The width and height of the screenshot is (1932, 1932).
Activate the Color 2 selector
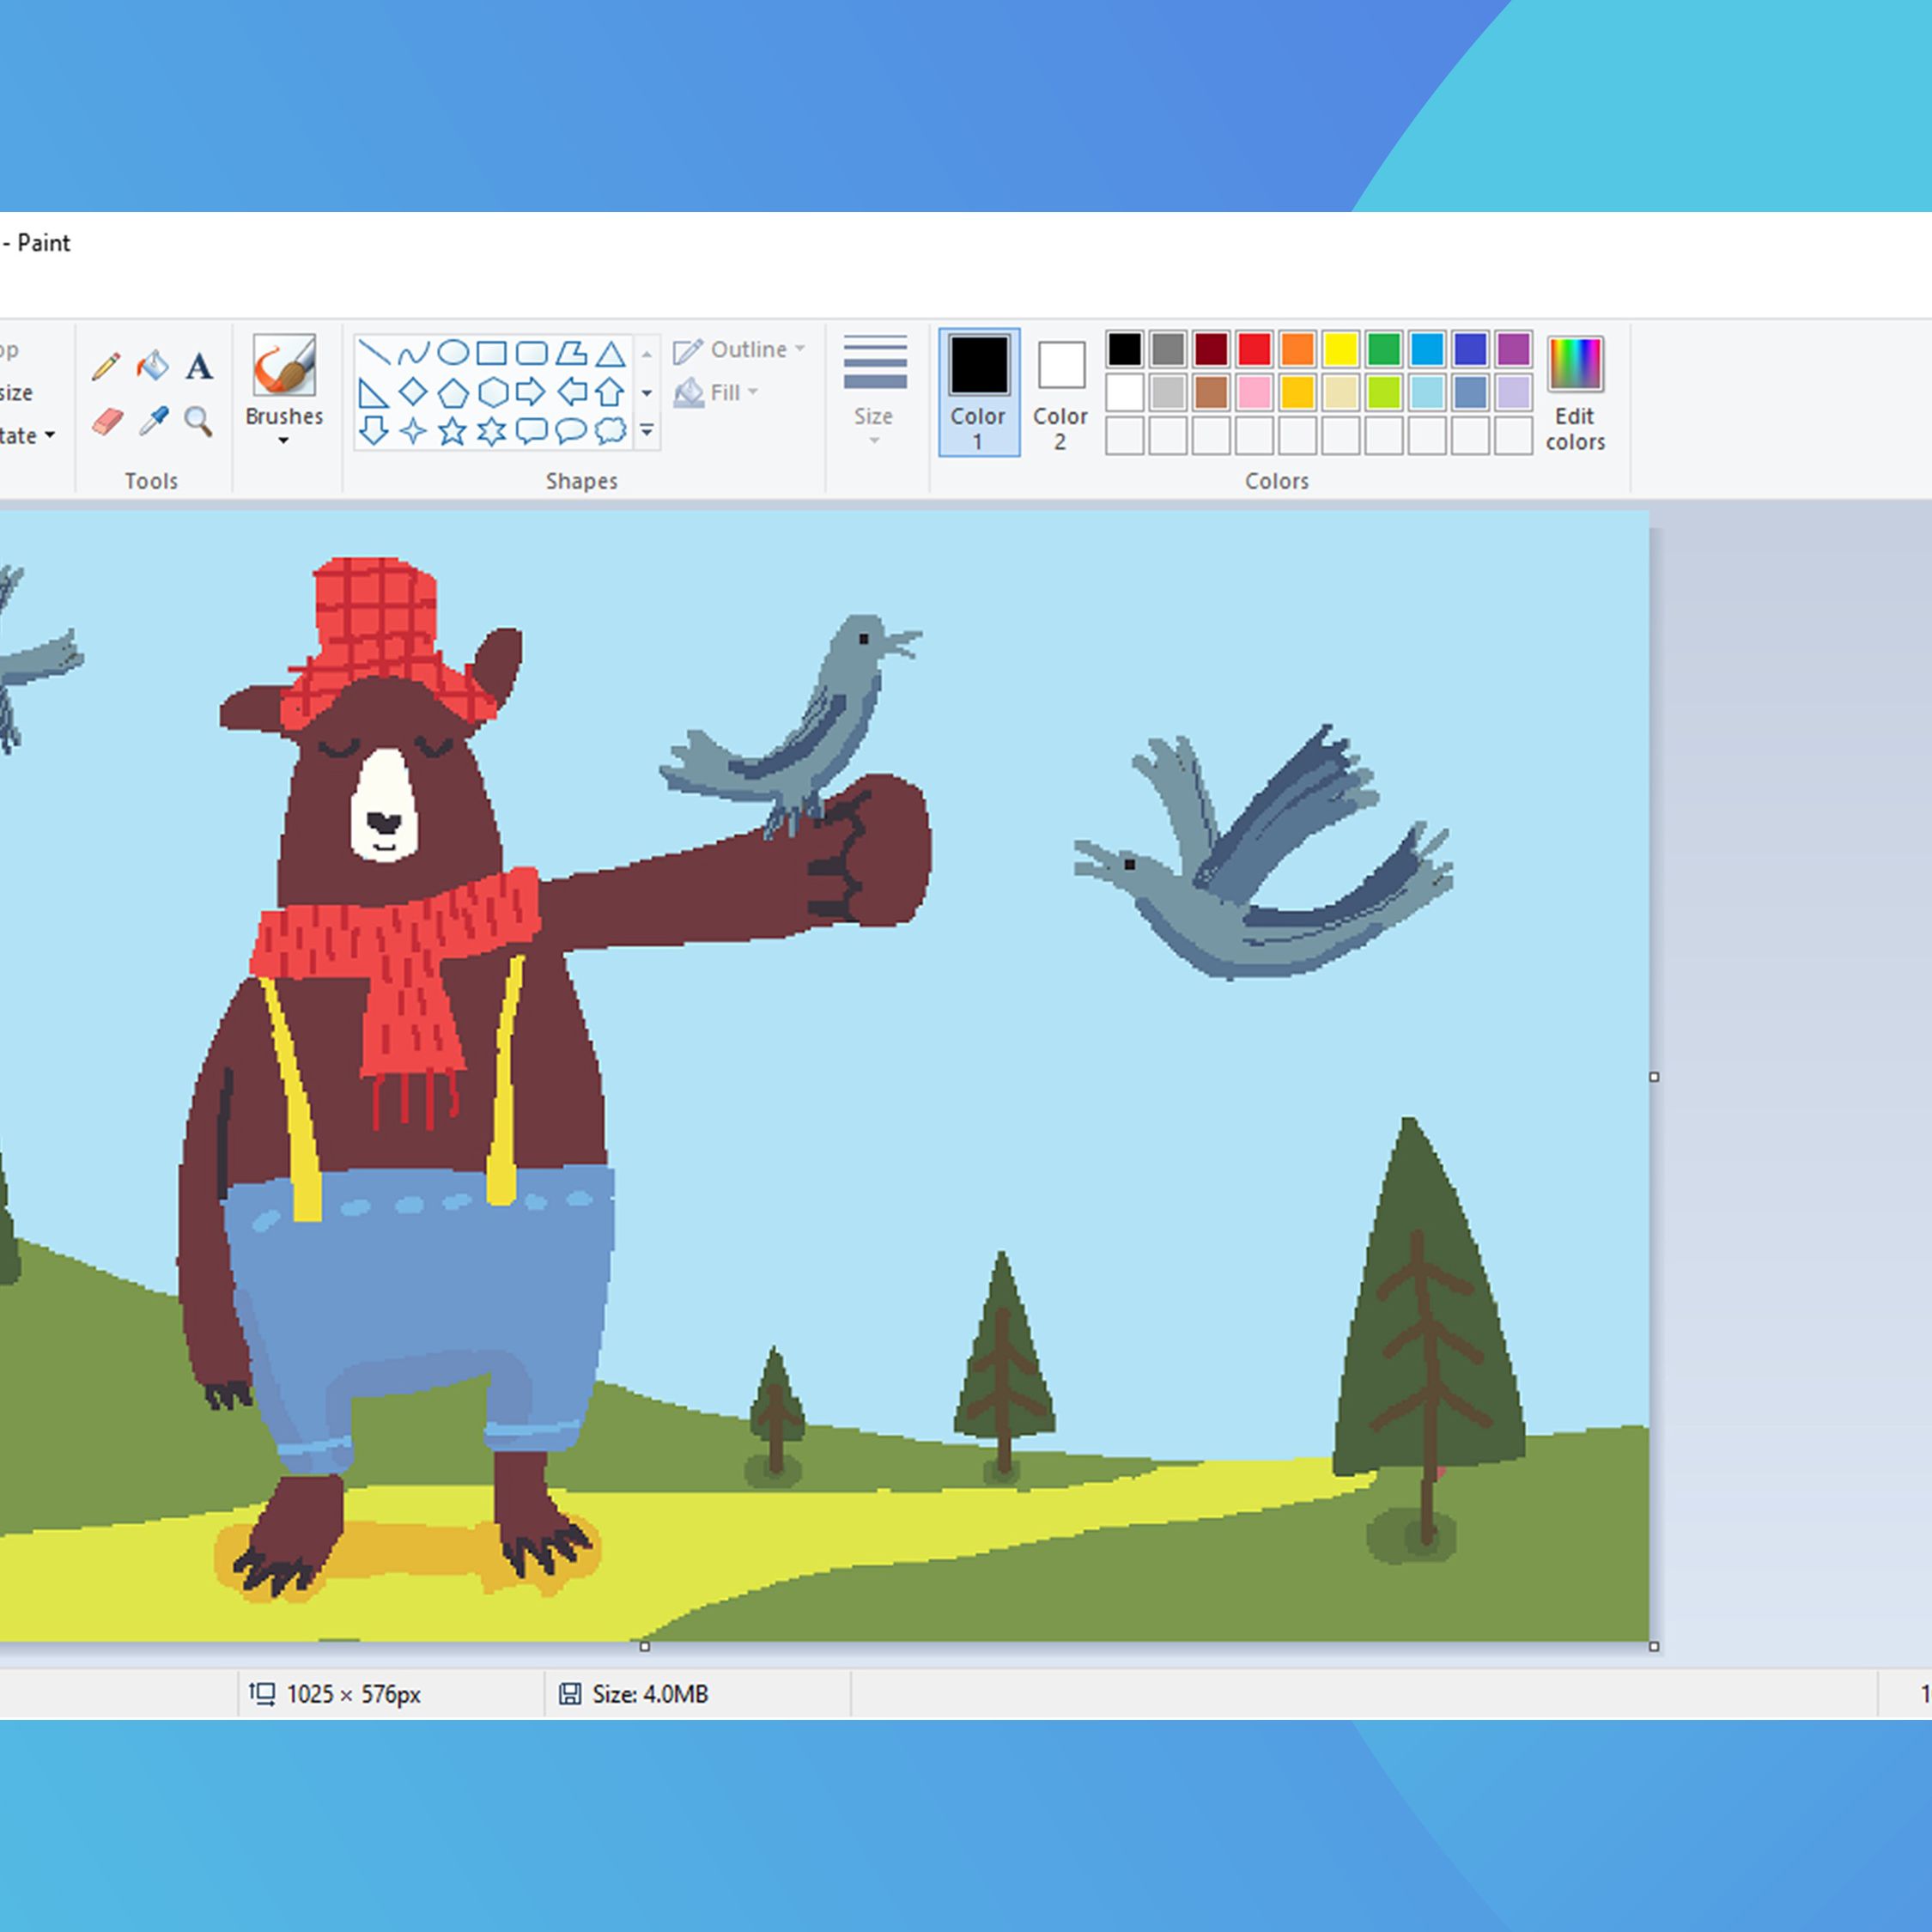point(1060,391)
